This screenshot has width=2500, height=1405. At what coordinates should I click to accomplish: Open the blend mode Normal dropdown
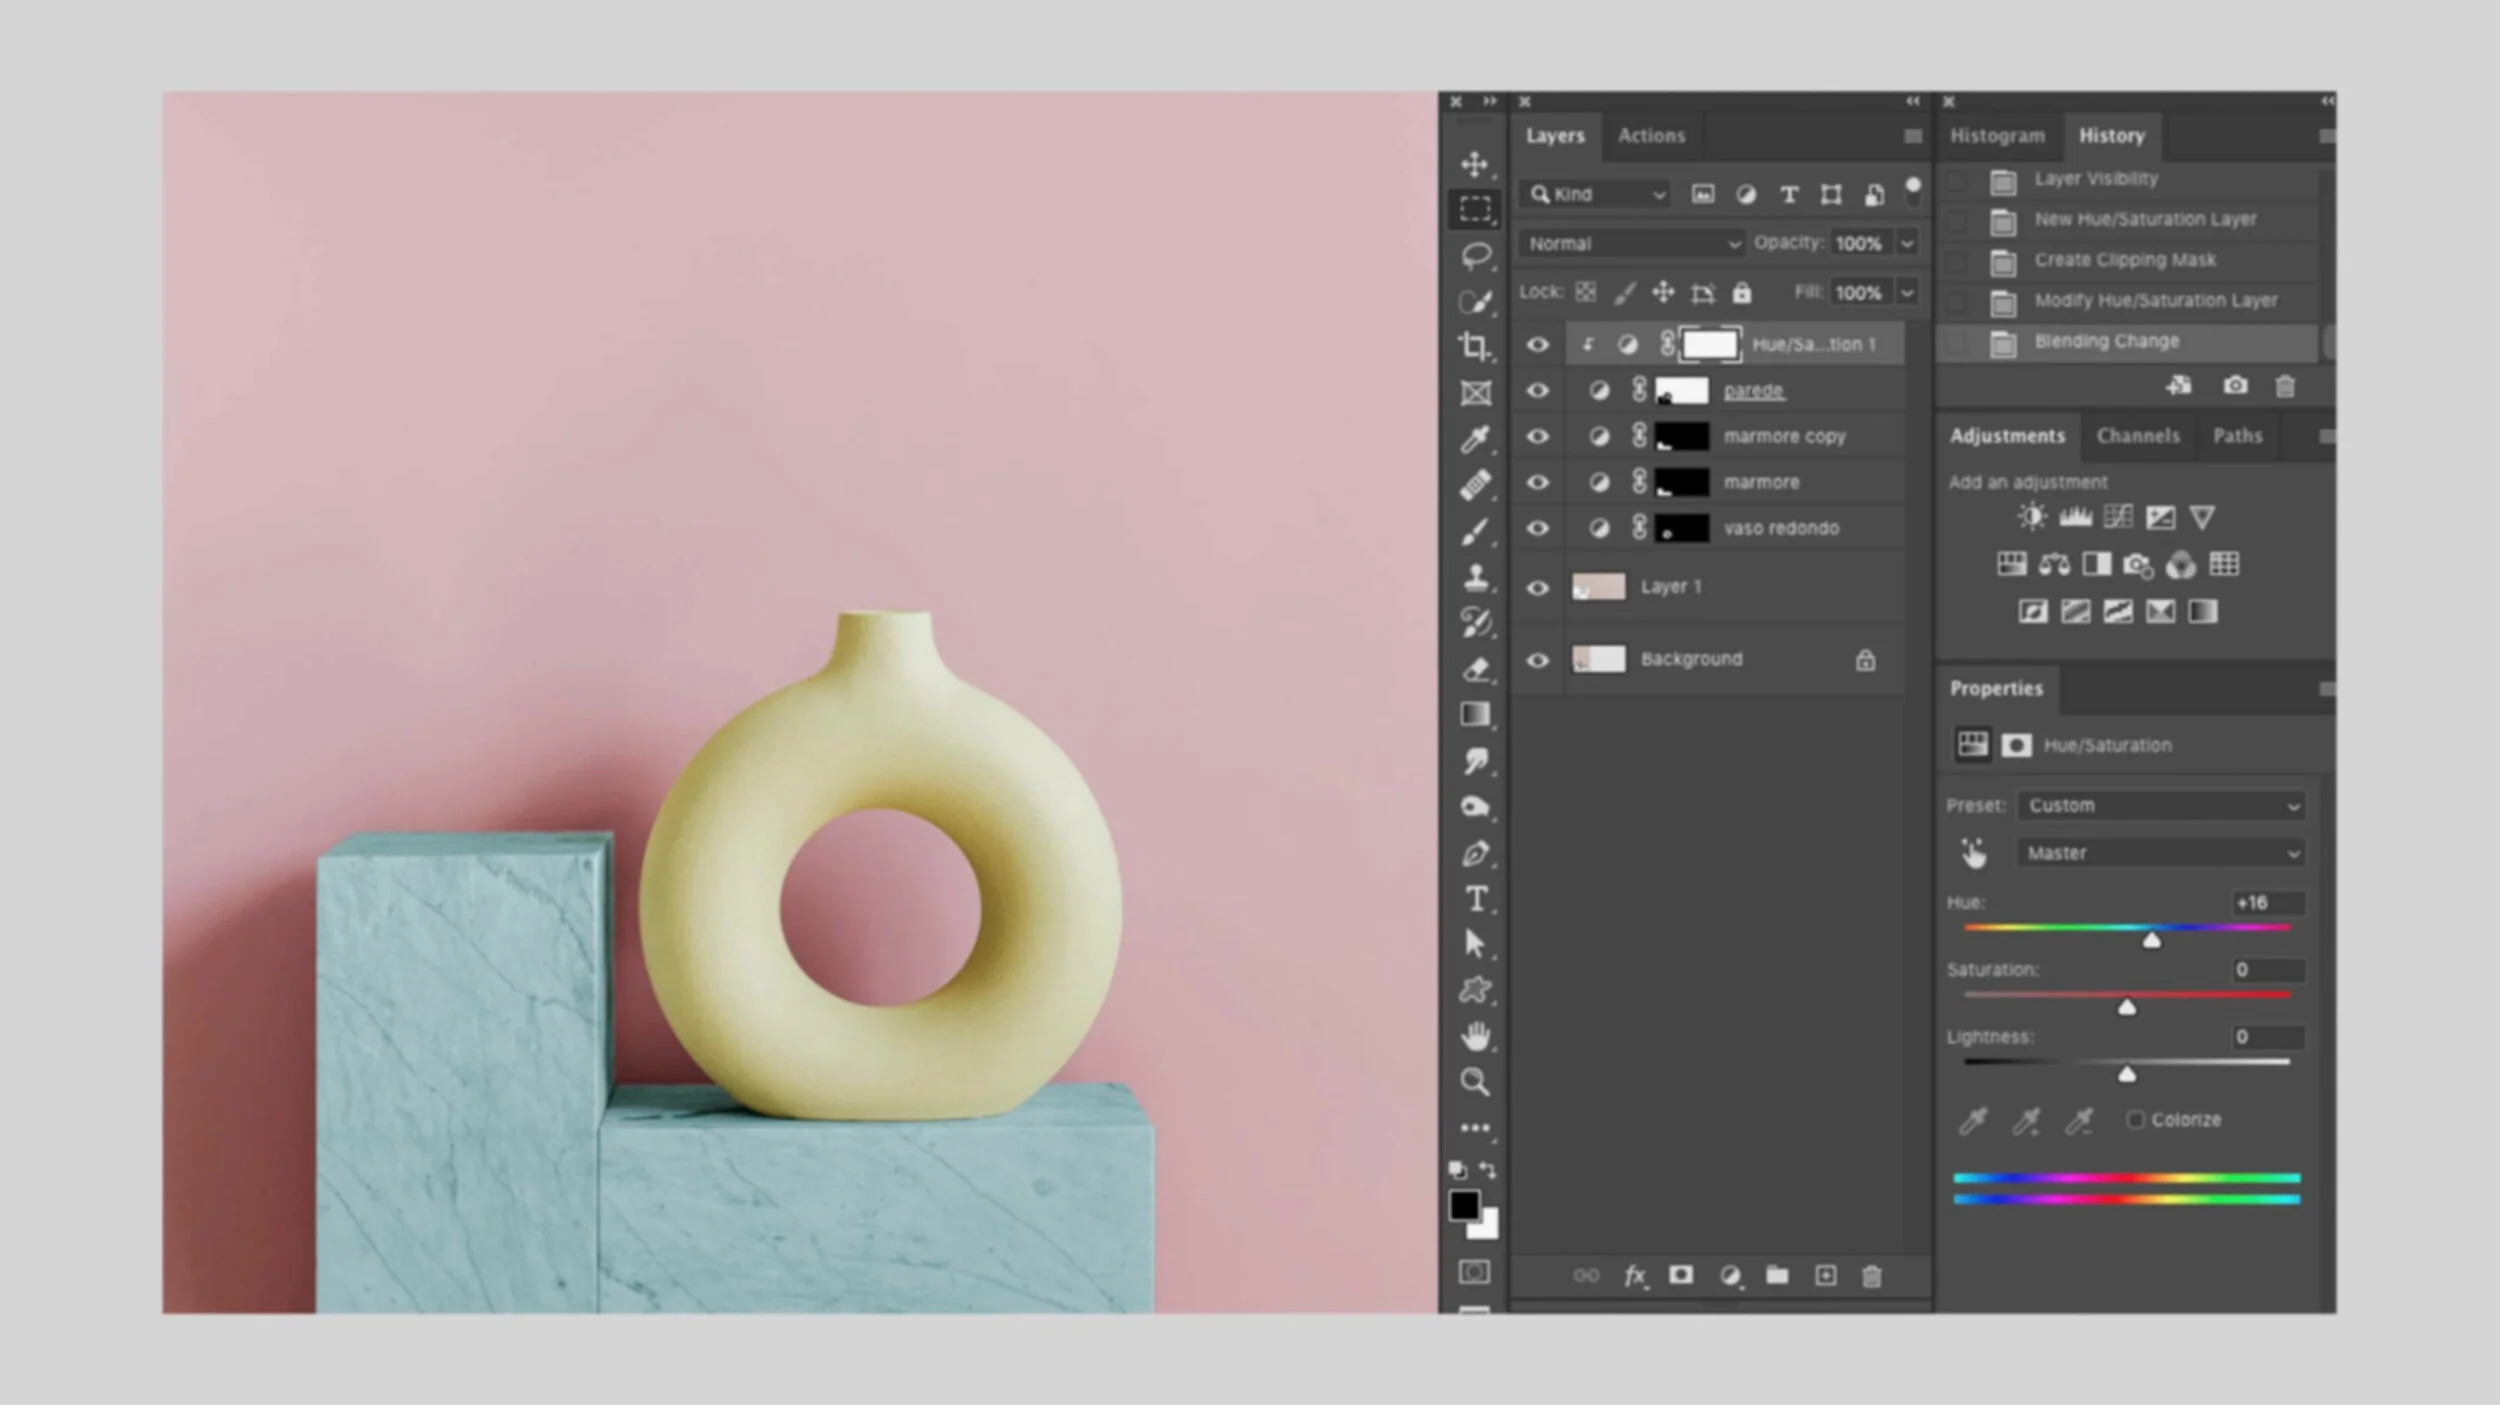(x=1632, y=243)
